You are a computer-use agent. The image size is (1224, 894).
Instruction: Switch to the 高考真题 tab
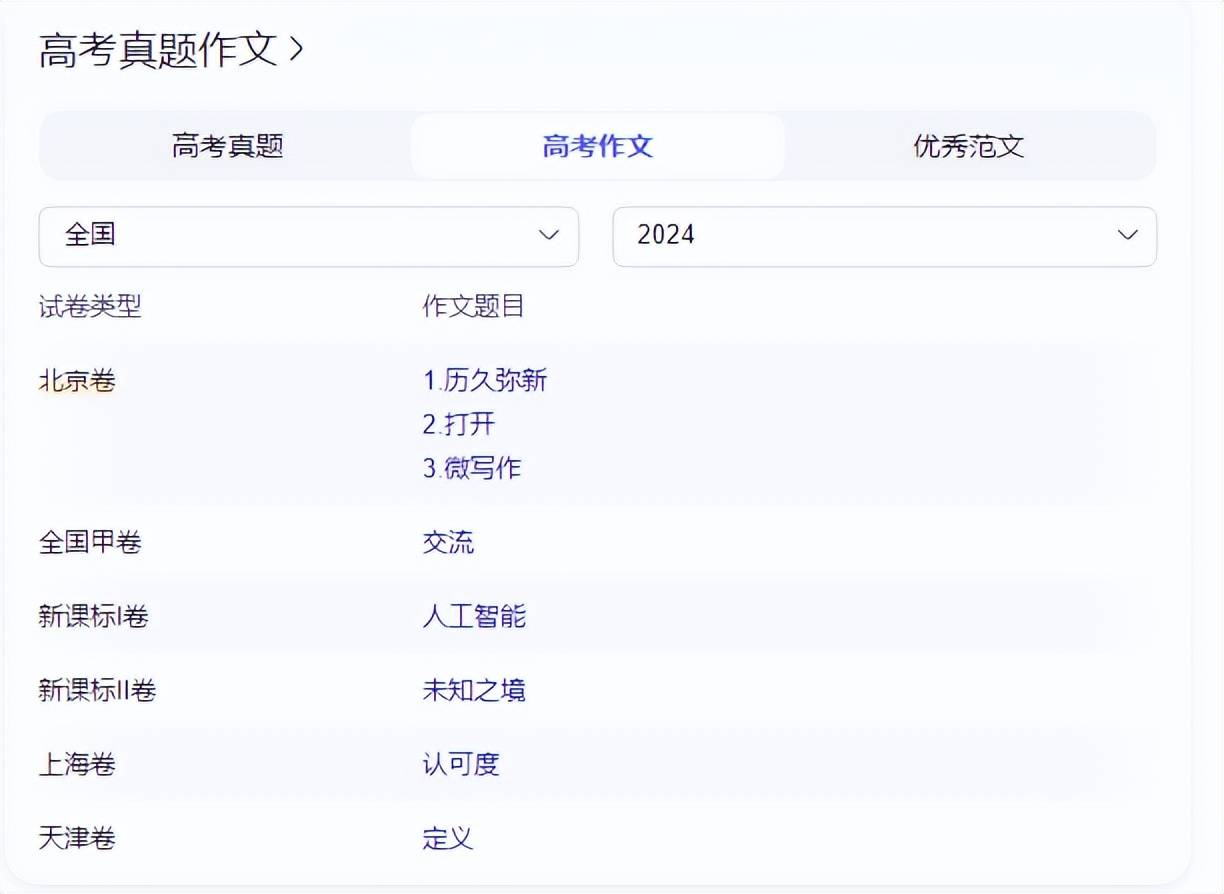point(228,146)
